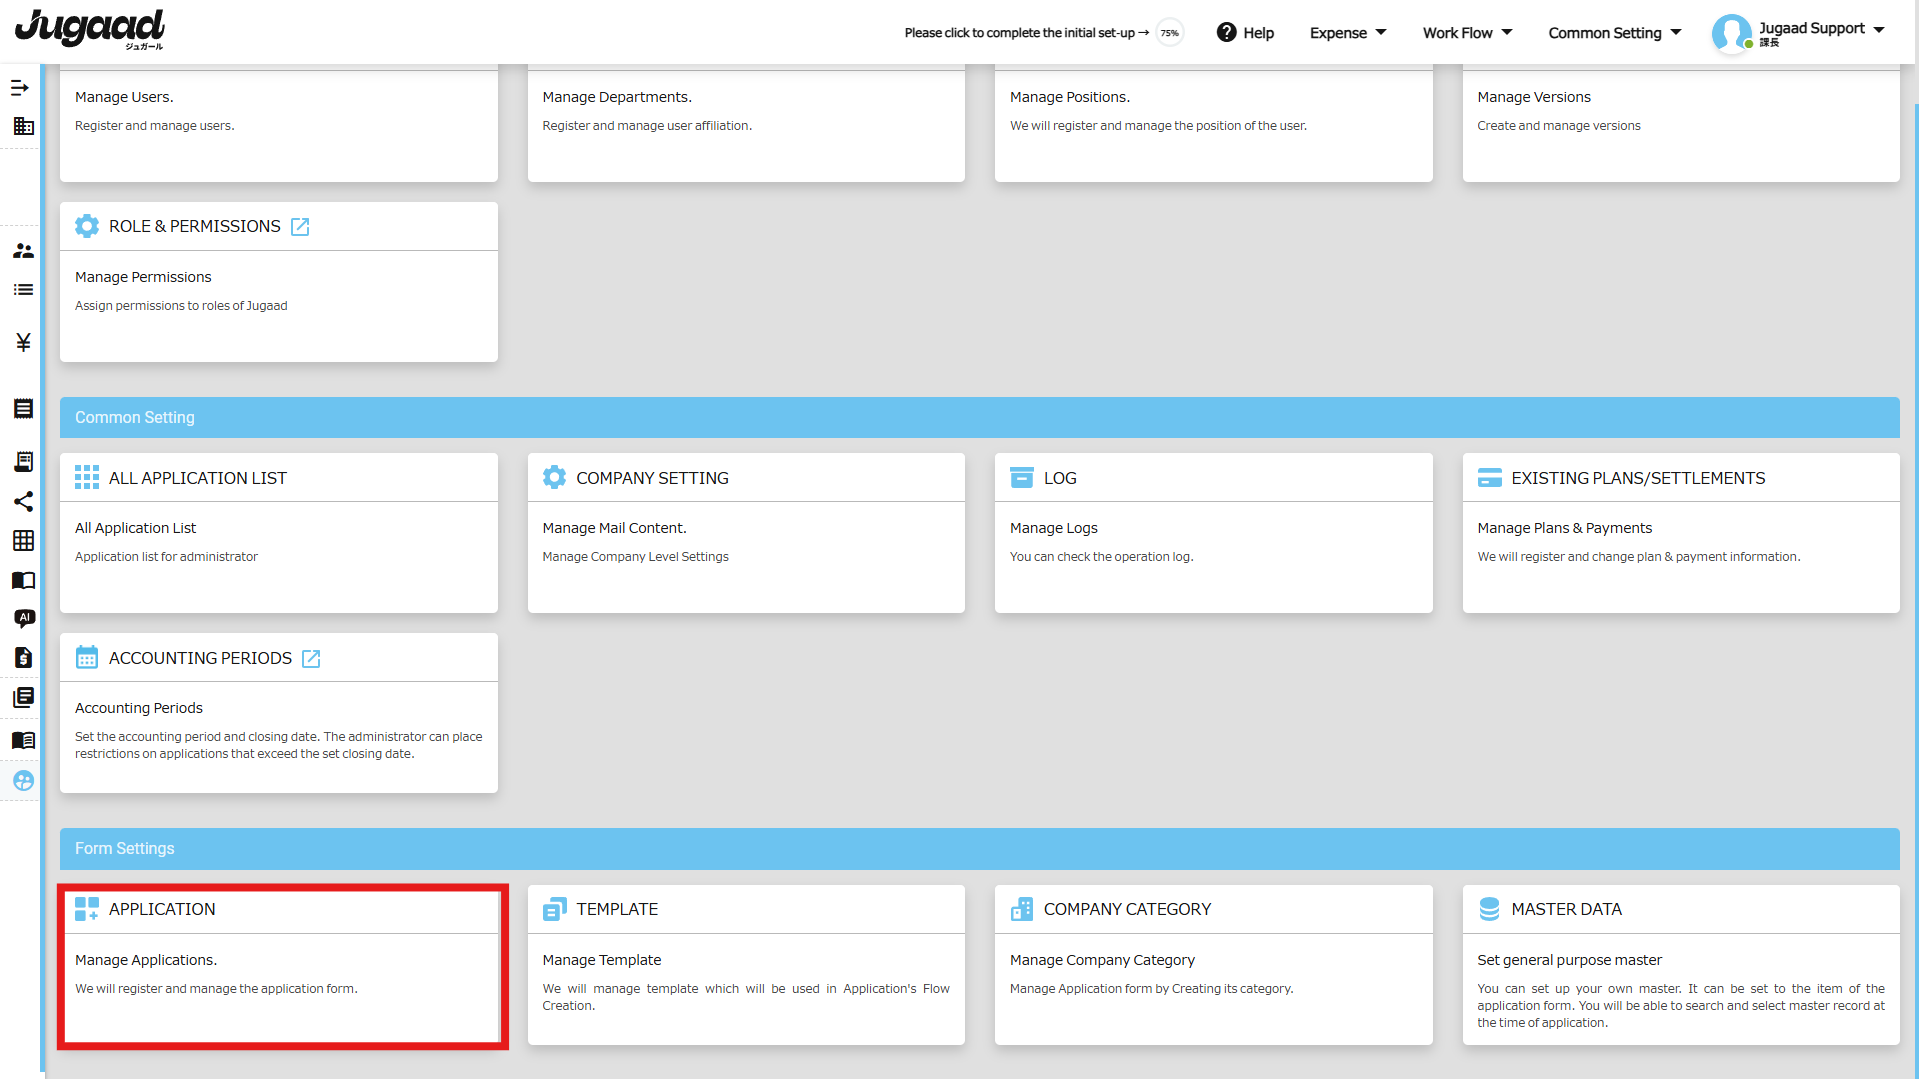Click 'Set general purpose master' text
Image resolution: width=1919 pixels, height=1079 pixels.
click(x=1569, y=960)
